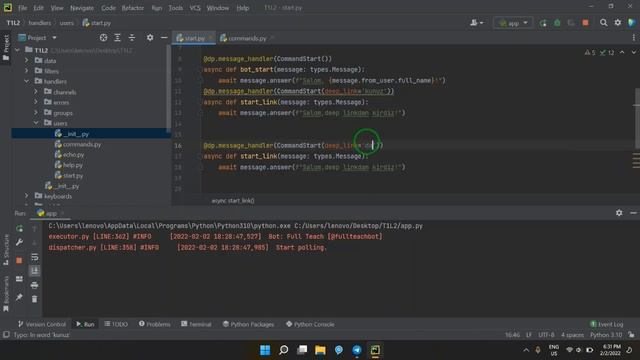The height and width of the screenshot is (360, 640).
Task: Open Telegram from the taskbar
Action: 357,350
